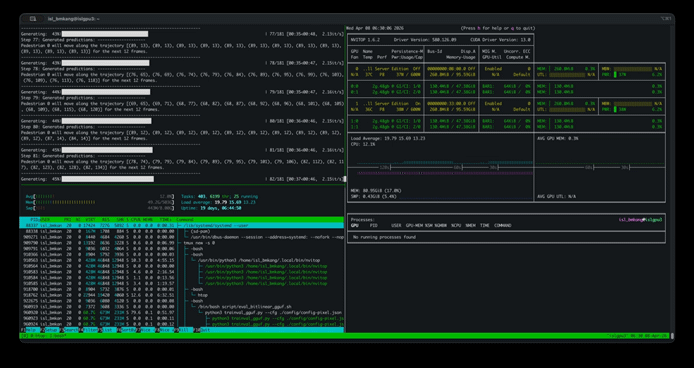Select process row with PID 918762
Viewport: 694px width, 368px height.
click(181, 294)
